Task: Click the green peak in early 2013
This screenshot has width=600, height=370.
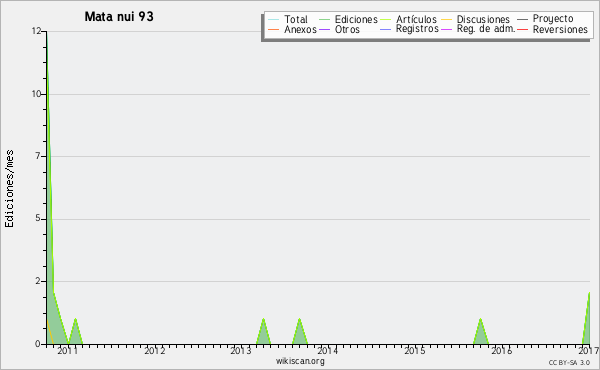Action: click(263, 332)
